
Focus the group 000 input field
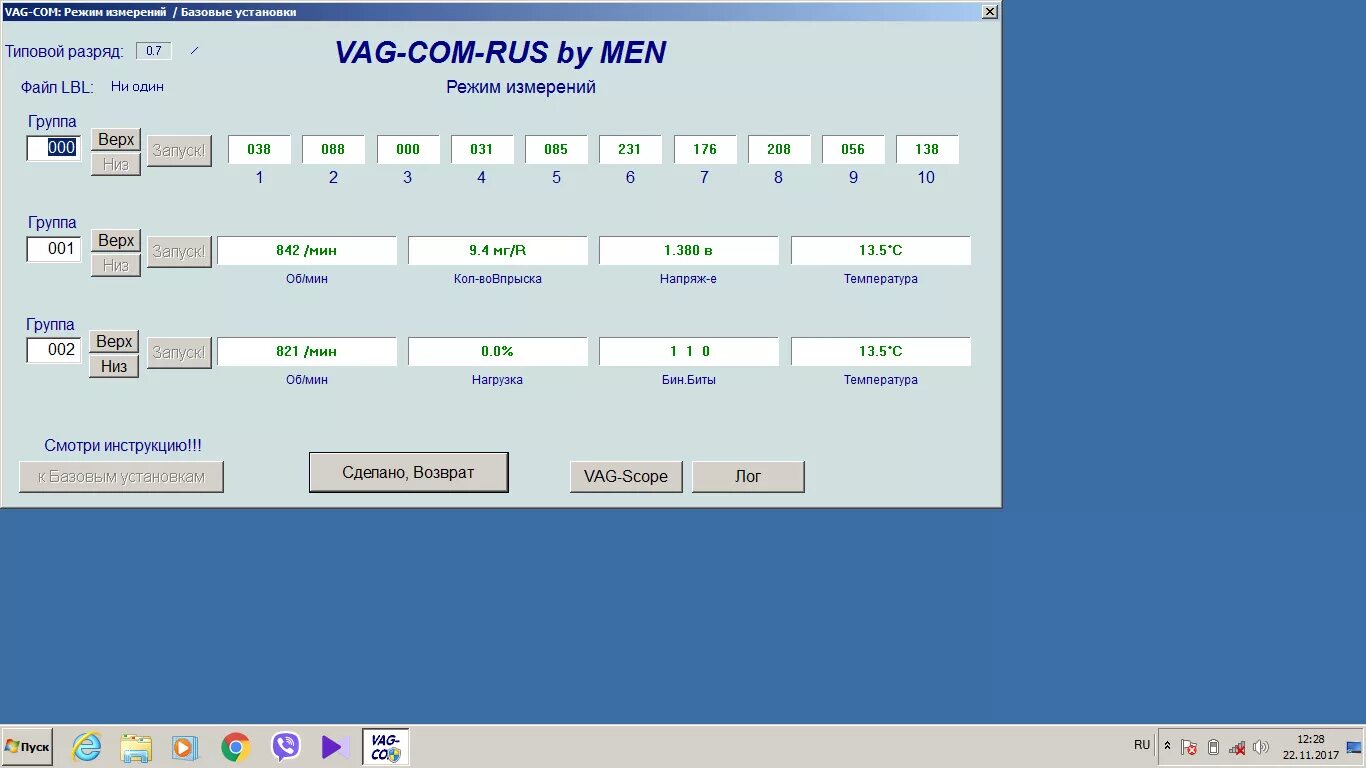click(x=54, y=148)
